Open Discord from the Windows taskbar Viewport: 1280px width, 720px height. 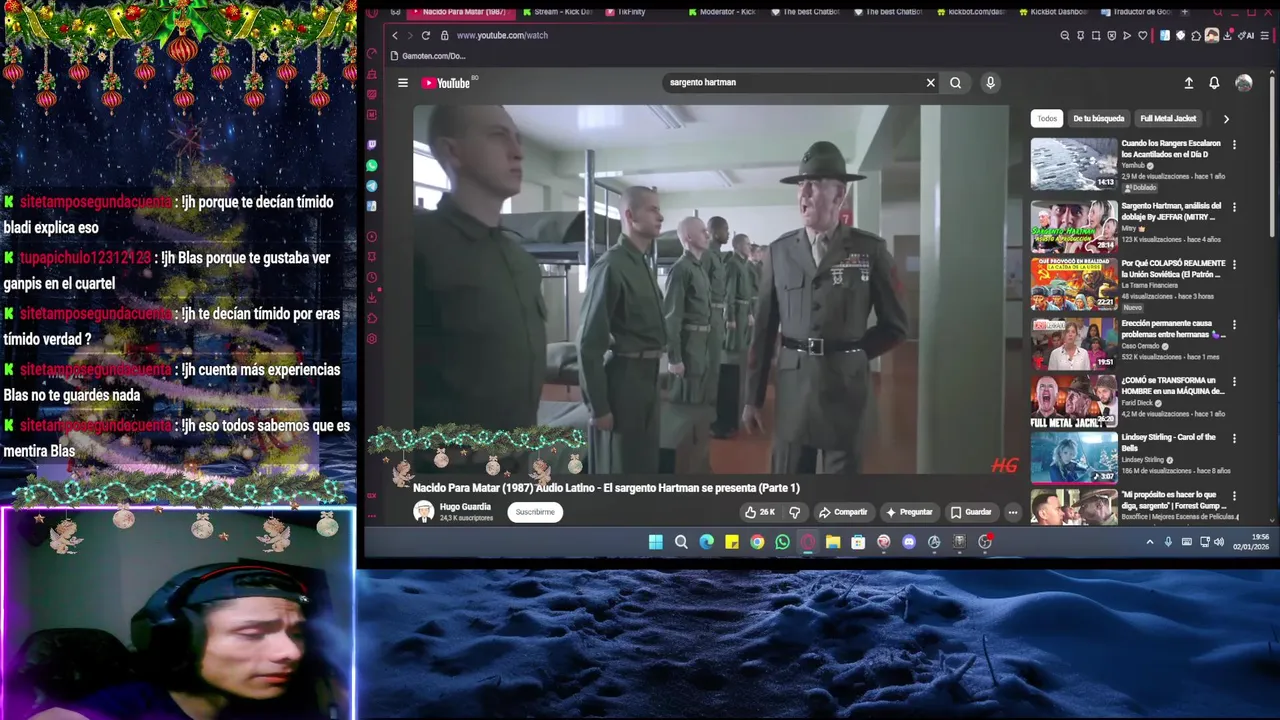[x=908, y=542]
